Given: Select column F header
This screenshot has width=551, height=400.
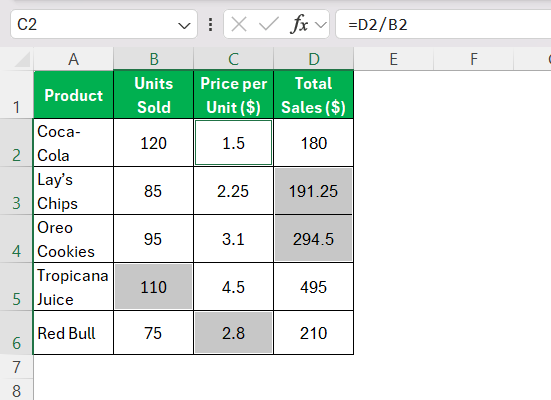Looking at the screenshot, I should (474, 59).
